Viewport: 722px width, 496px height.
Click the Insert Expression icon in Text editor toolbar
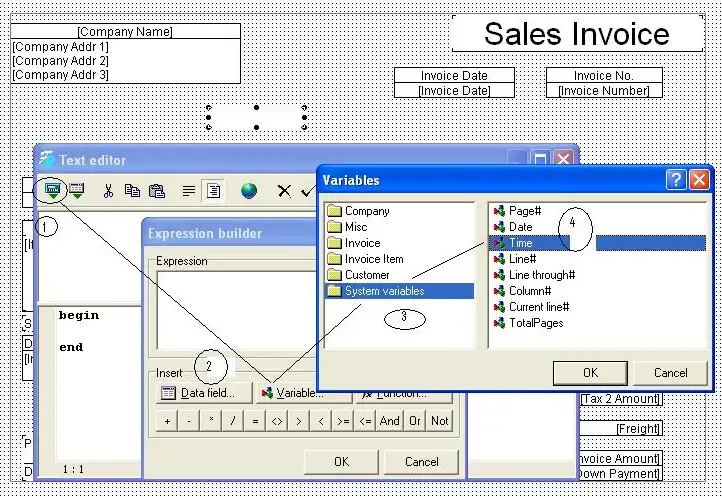[53, 190]
